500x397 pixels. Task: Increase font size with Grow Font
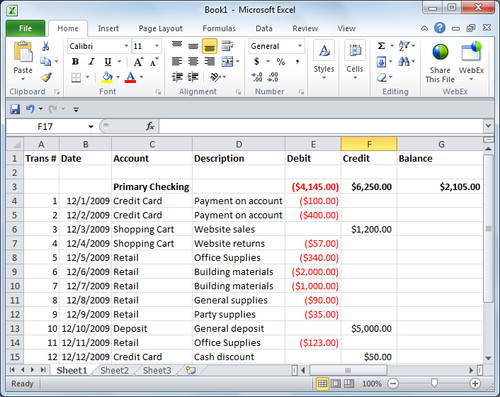point(138,62)
